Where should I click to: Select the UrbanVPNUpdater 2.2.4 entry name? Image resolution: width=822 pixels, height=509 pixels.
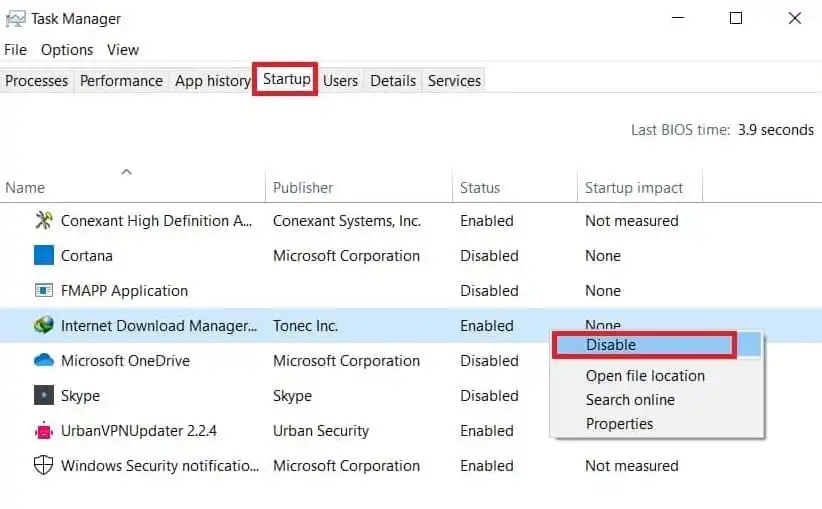click(139, 431)
